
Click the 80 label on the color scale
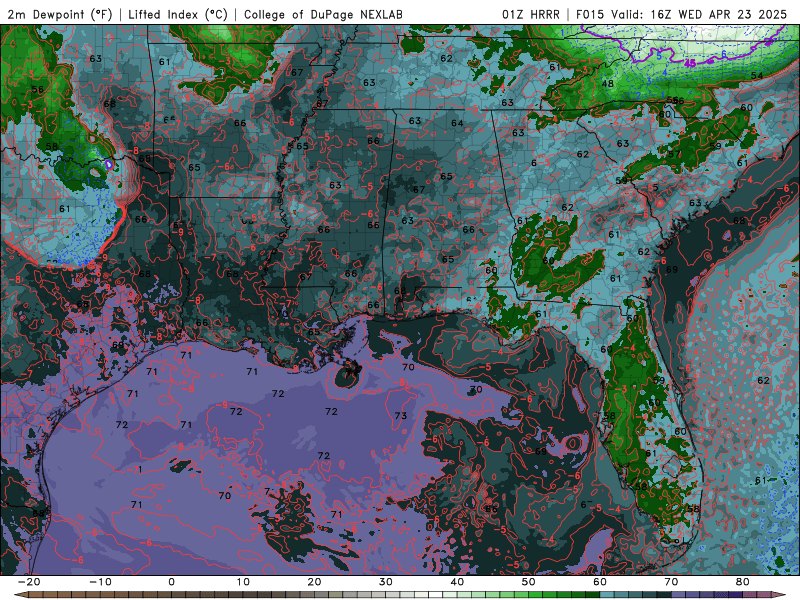point(743,582)
